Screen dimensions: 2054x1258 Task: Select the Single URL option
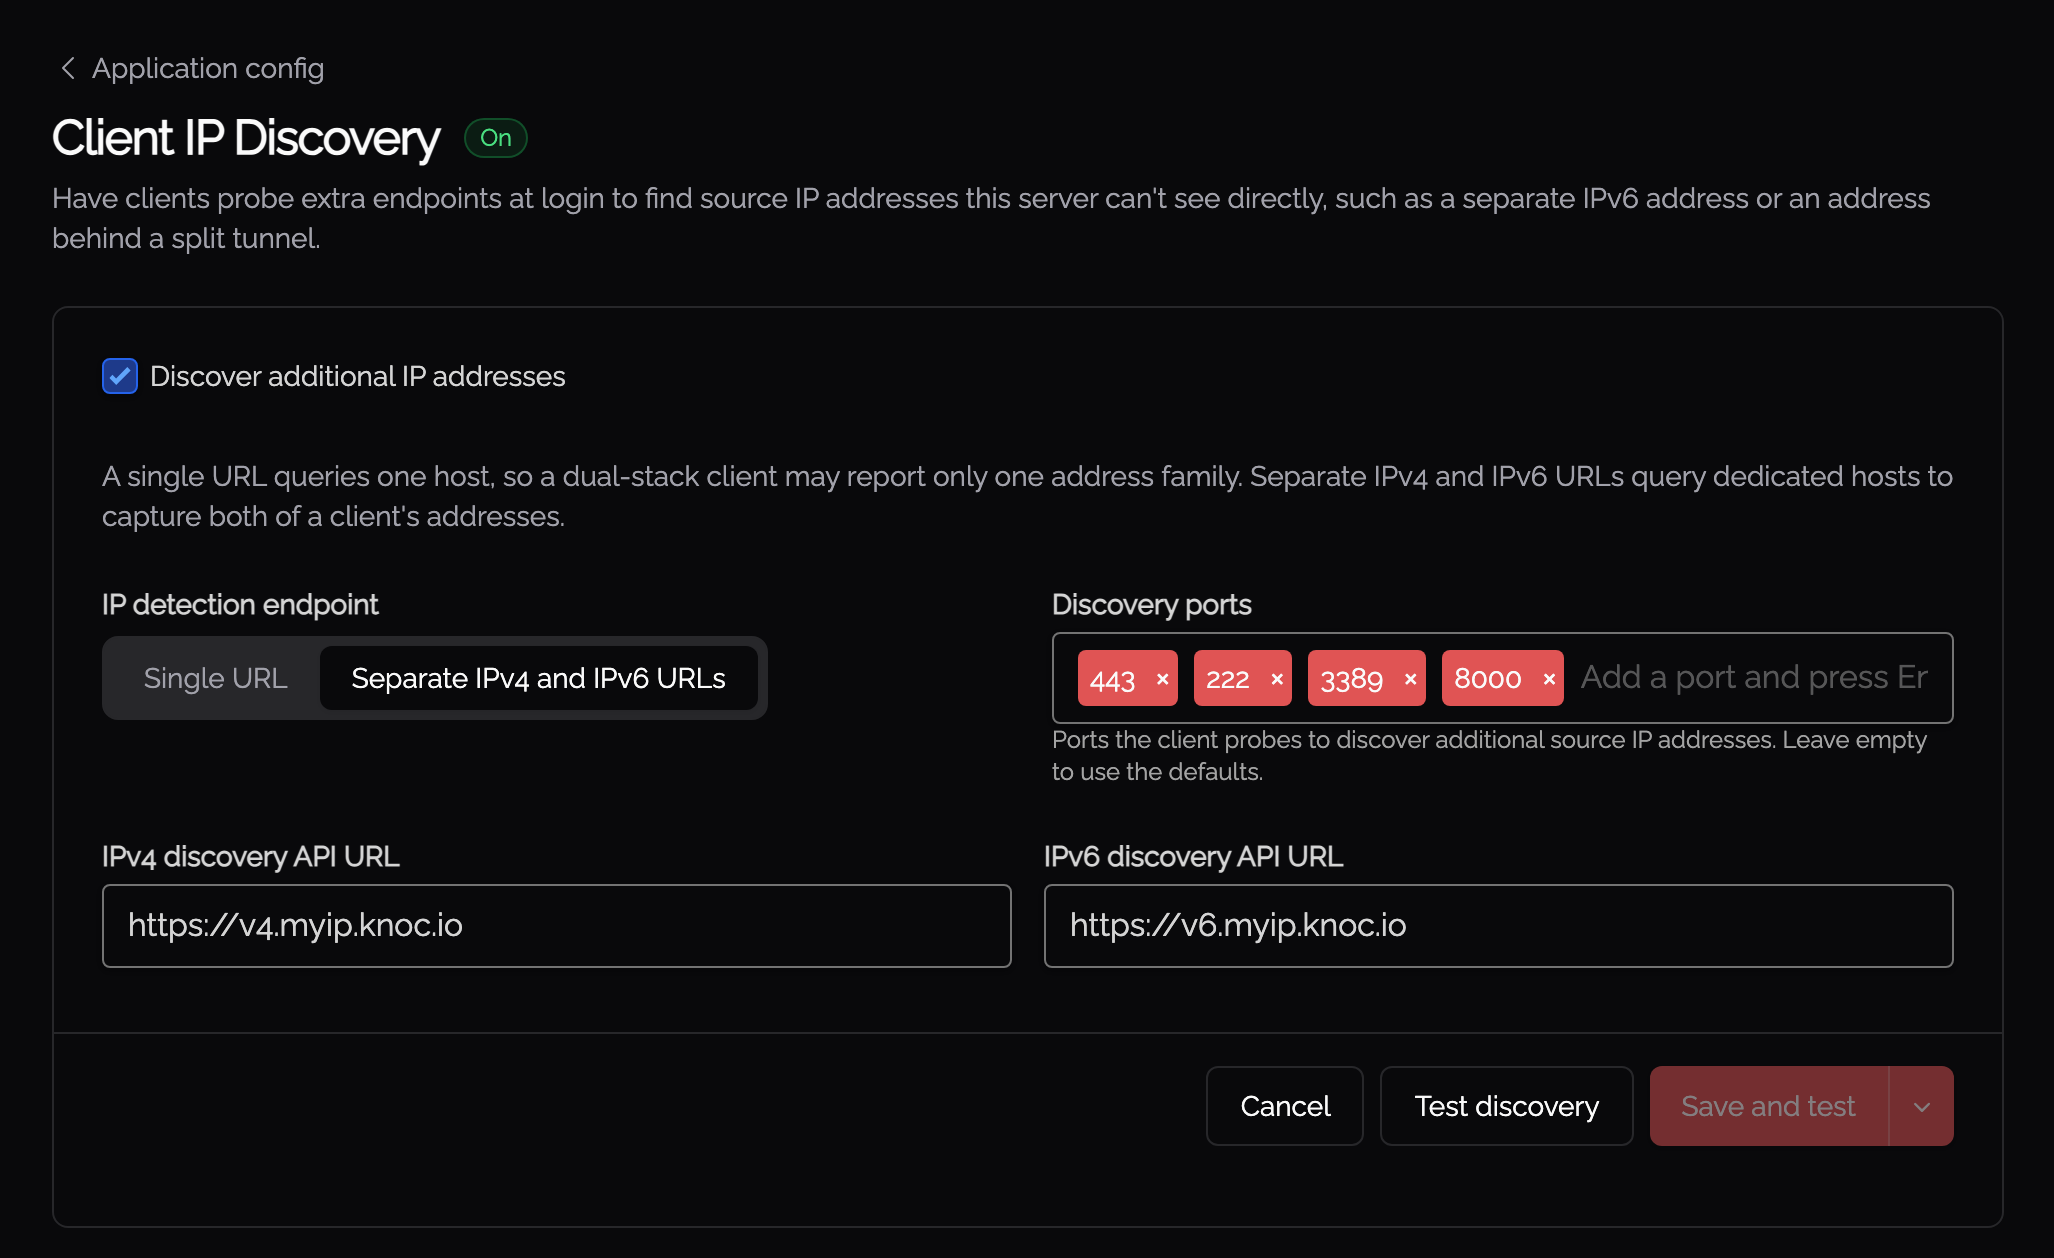point(215,678)
